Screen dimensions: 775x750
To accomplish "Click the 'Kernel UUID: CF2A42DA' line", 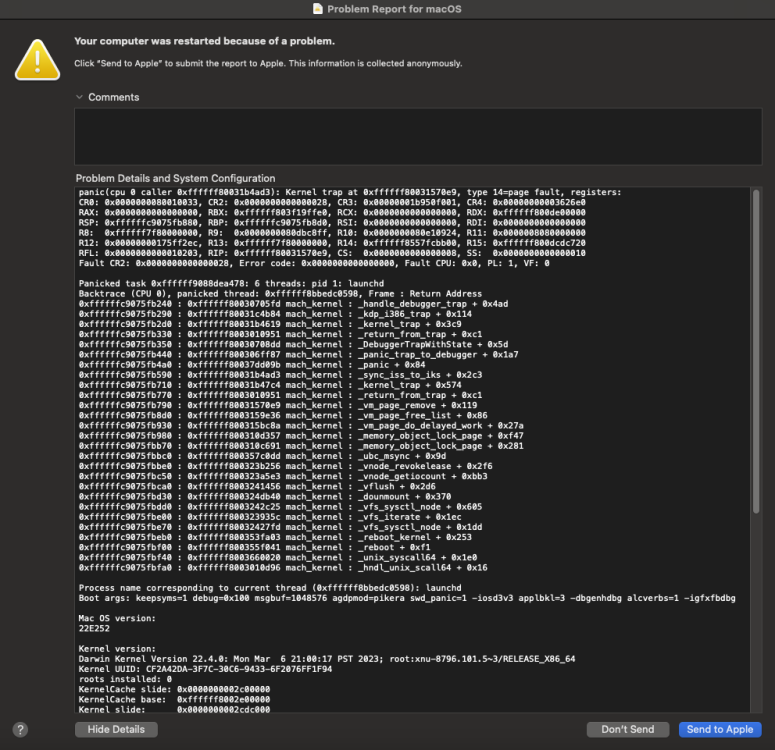I will click(206, 669).
